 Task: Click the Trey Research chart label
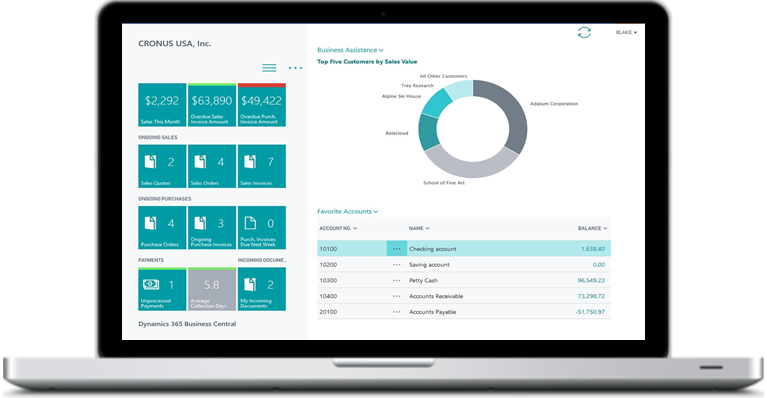417,86
